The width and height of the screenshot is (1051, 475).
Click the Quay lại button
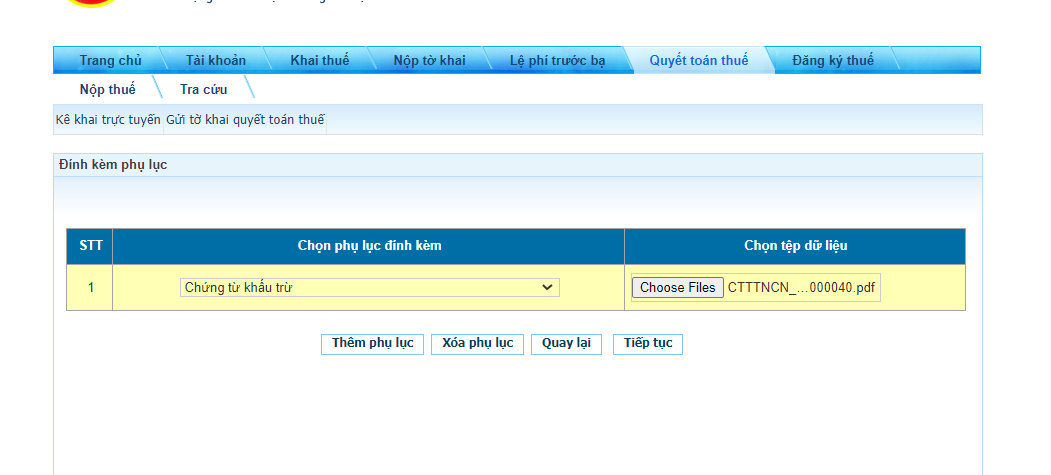566,343
